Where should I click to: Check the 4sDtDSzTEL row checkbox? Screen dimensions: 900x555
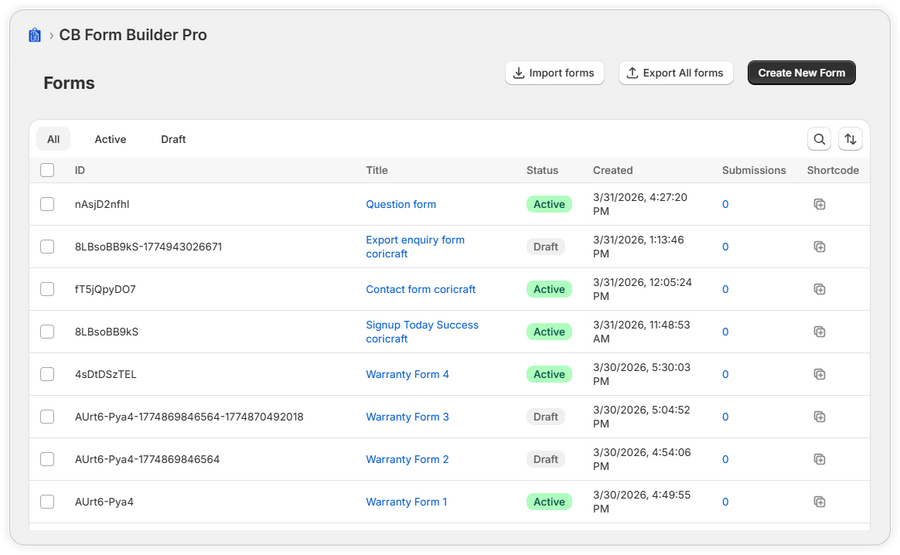tap(47, 374)
